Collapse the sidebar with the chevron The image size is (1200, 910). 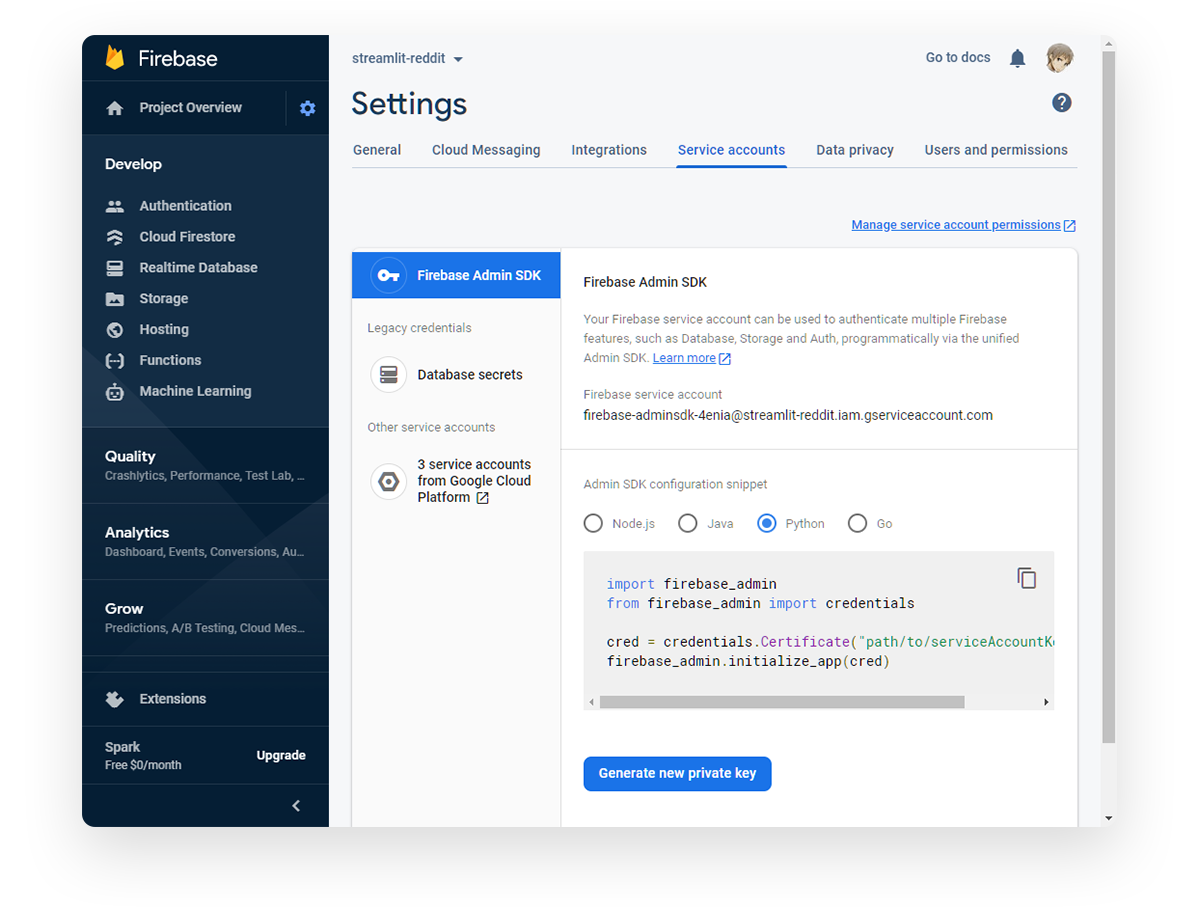(296, 806)
